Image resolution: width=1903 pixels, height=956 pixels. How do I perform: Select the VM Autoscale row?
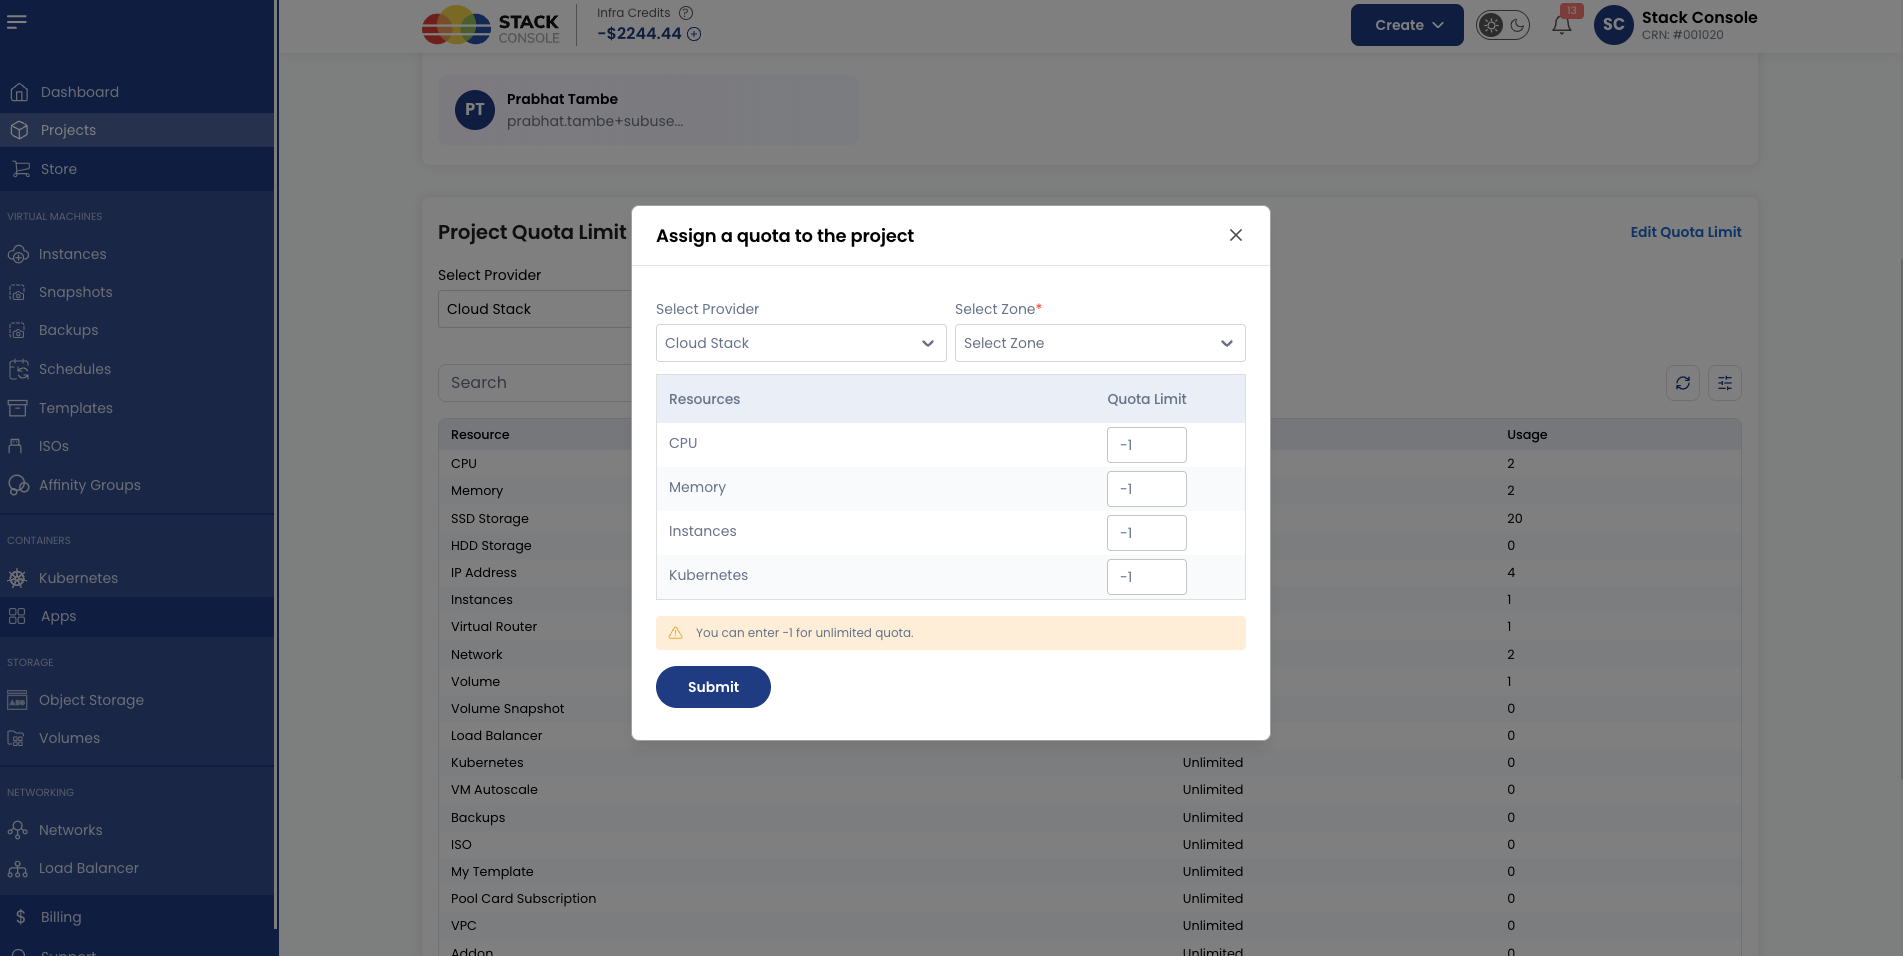point(1090,790)
